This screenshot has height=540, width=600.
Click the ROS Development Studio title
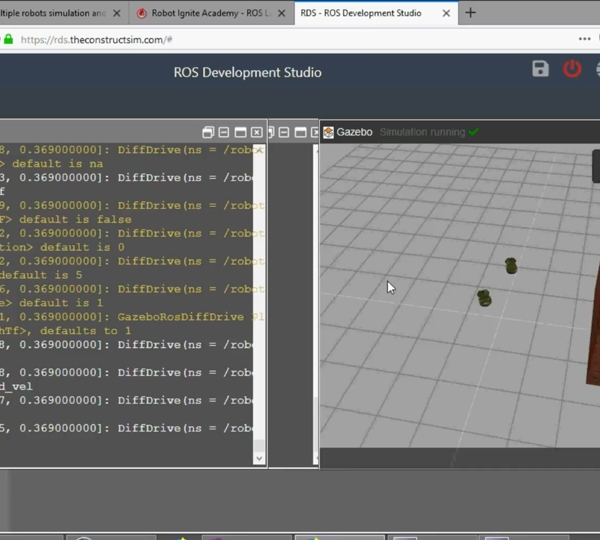[x=248, y=72]
